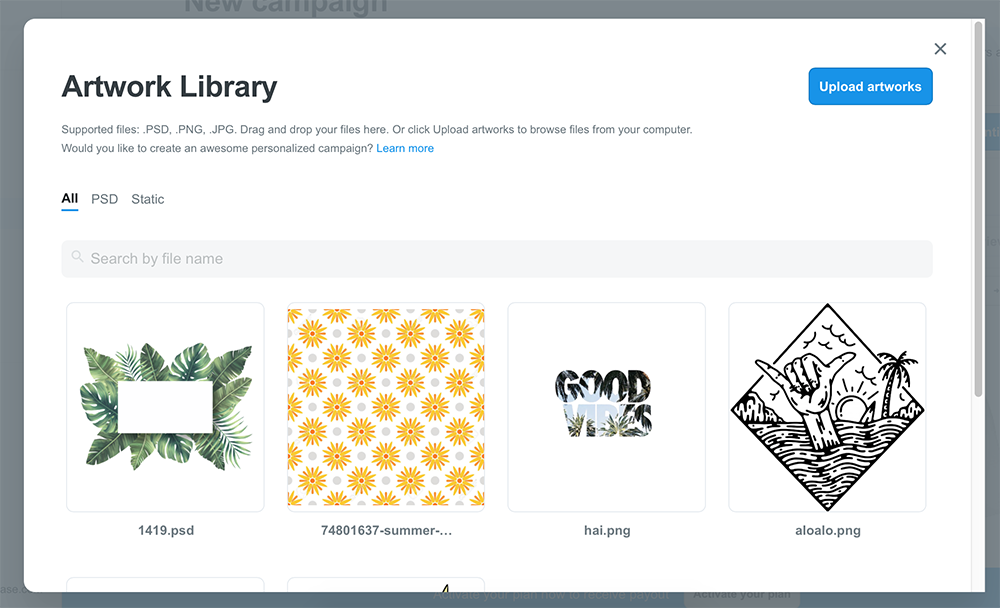
Task: Select the 1419.psd artwork thumbnail
Action: [x=165, y=407]
